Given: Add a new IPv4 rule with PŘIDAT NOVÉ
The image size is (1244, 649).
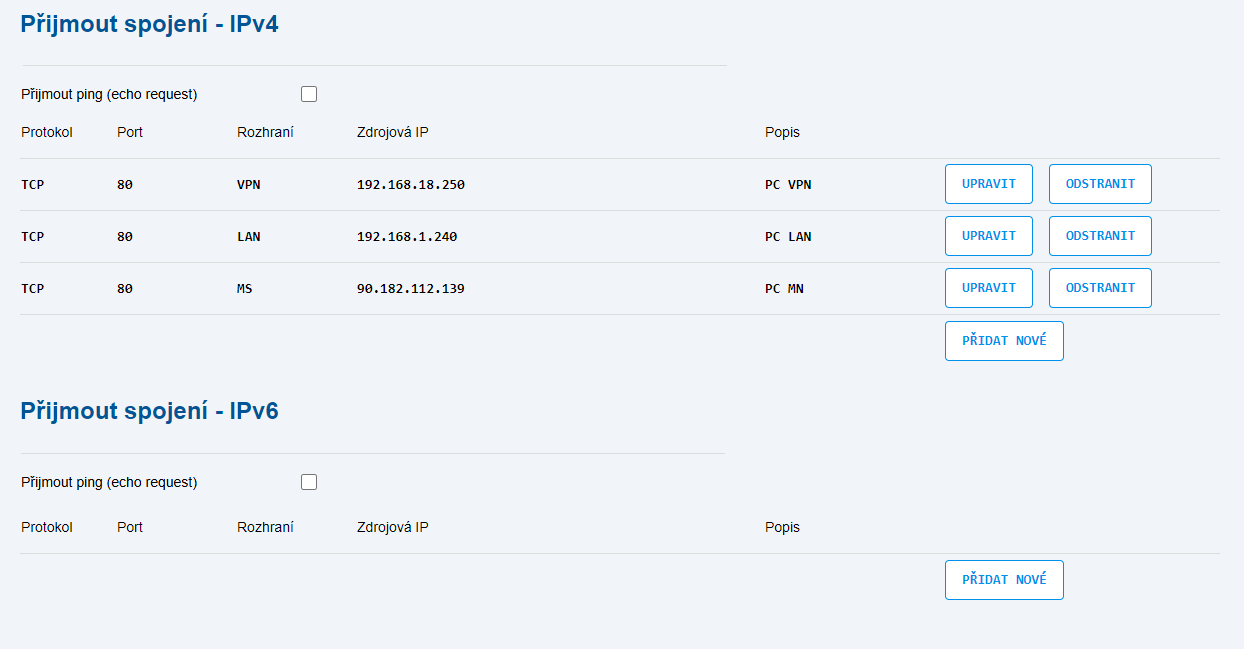Looking at the screenshot, I should (1004, 341).
